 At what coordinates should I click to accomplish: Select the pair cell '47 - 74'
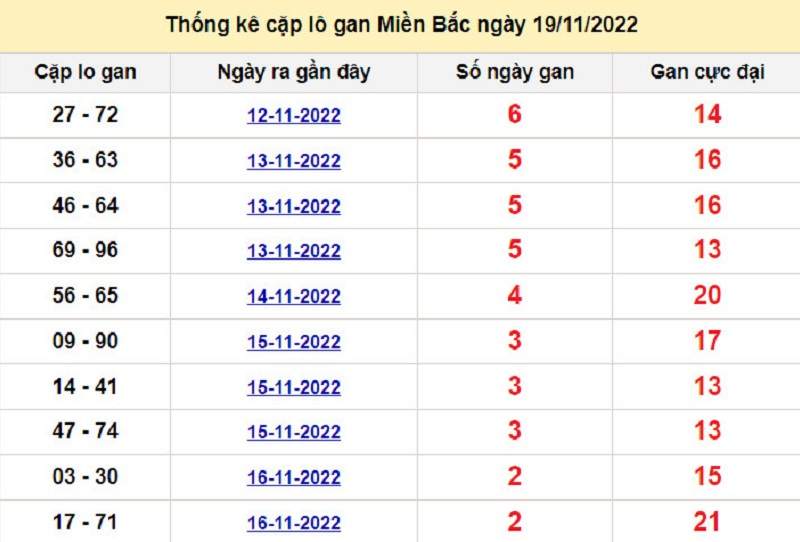(85, 431)
